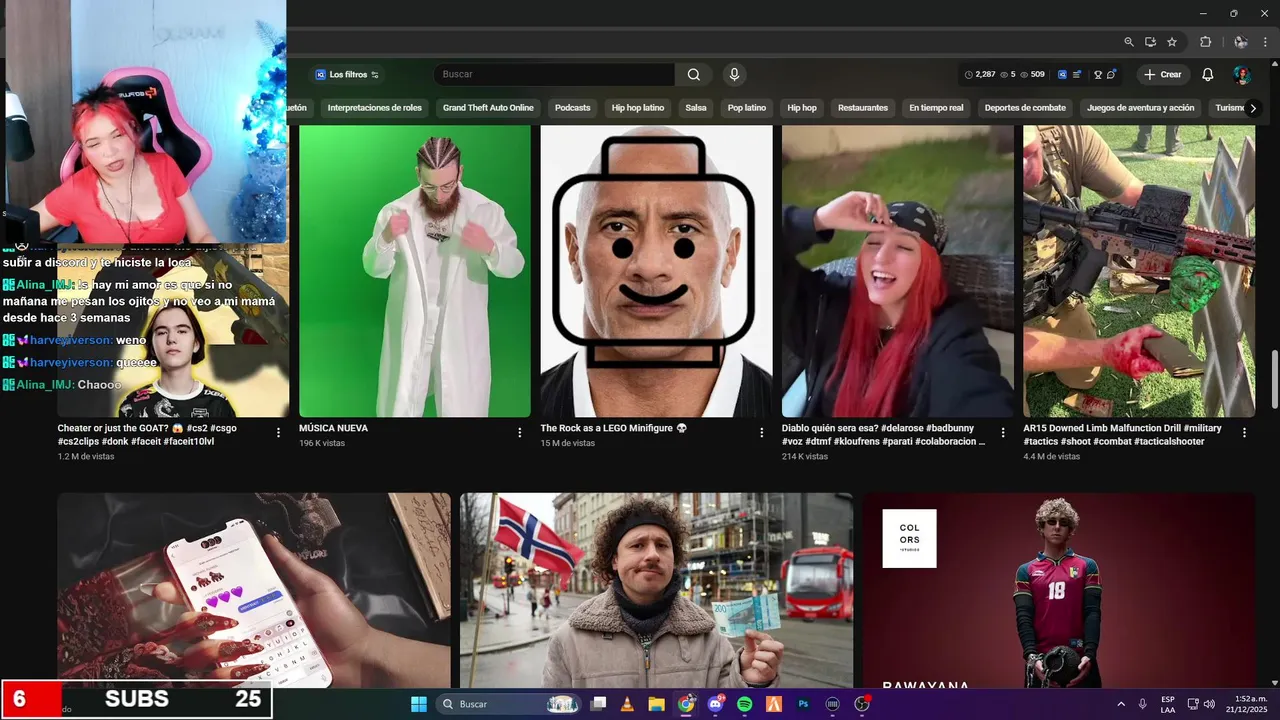Bookmark this page with the star icon
Screen dimensions: 1280x720
1172,42
